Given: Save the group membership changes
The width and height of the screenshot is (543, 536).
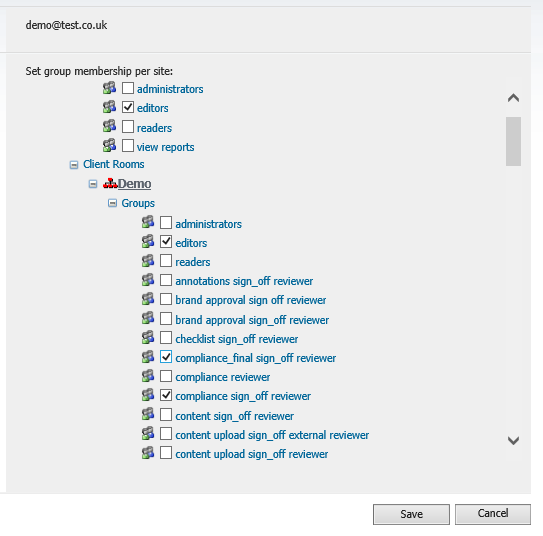Looking at the screenshot, I should point(411,514).
